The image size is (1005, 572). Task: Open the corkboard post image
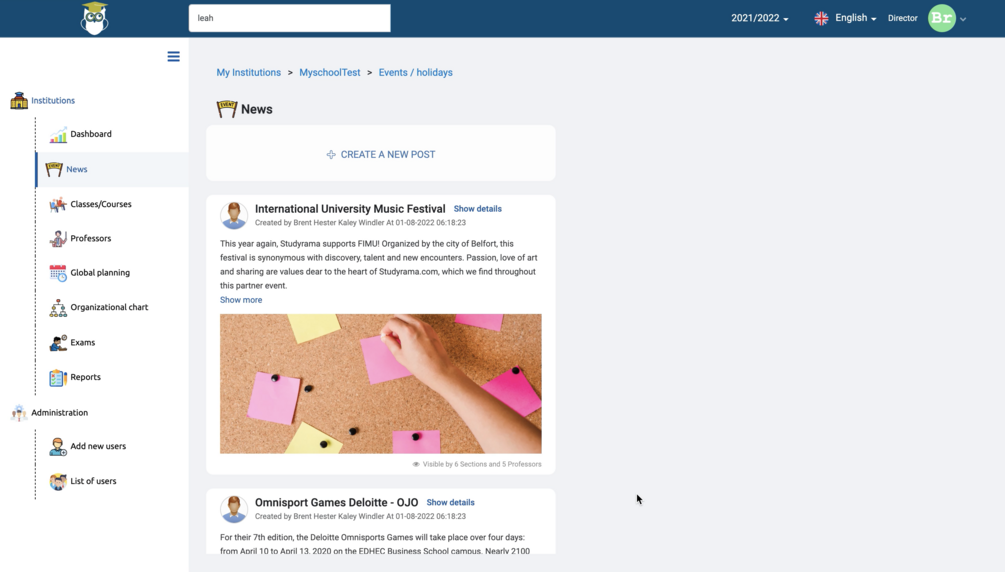click(x=381, y=383)
